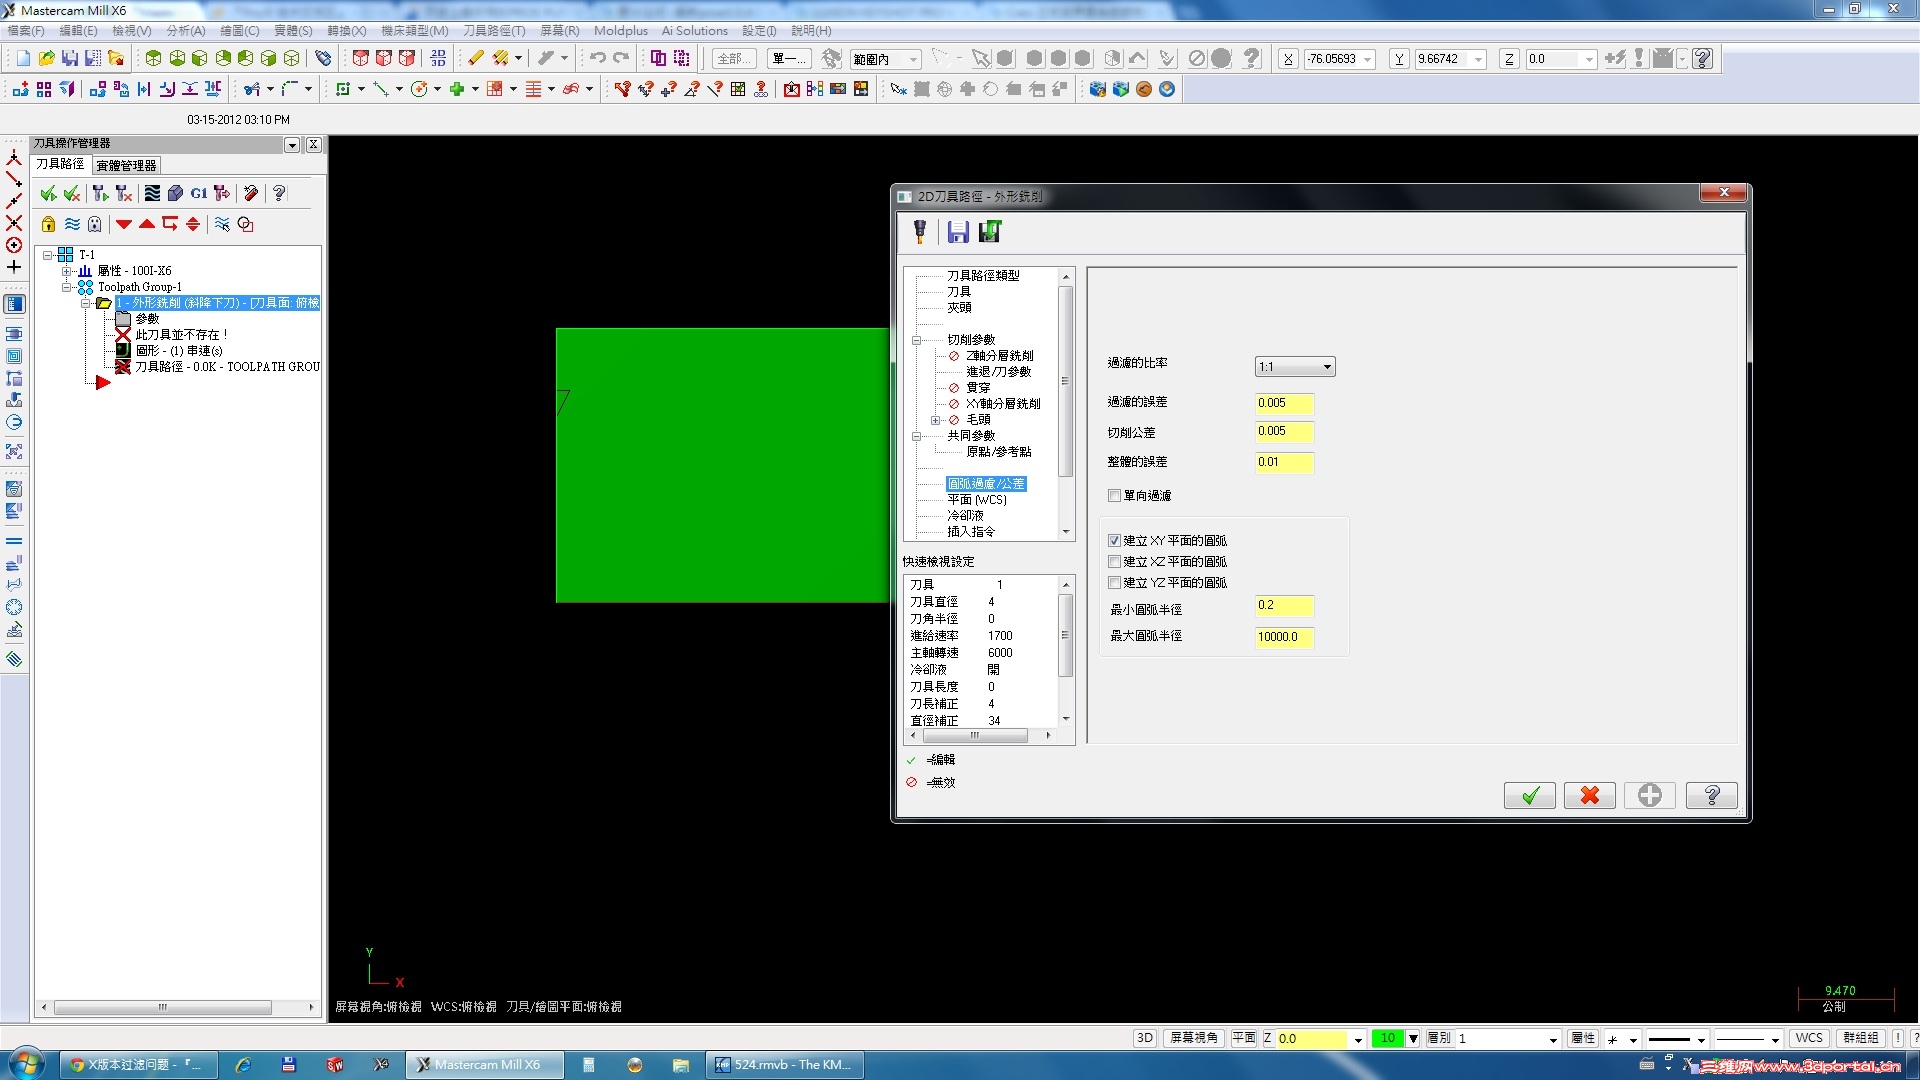Enable the 單向過濾 checkbox
The width and height of the screenshot is (1920, 1080).
coord(1114,496)
